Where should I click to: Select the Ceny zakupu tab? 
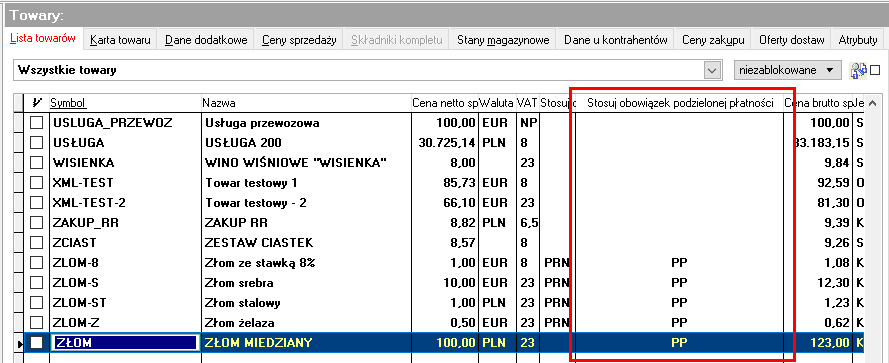coord(713,40)
